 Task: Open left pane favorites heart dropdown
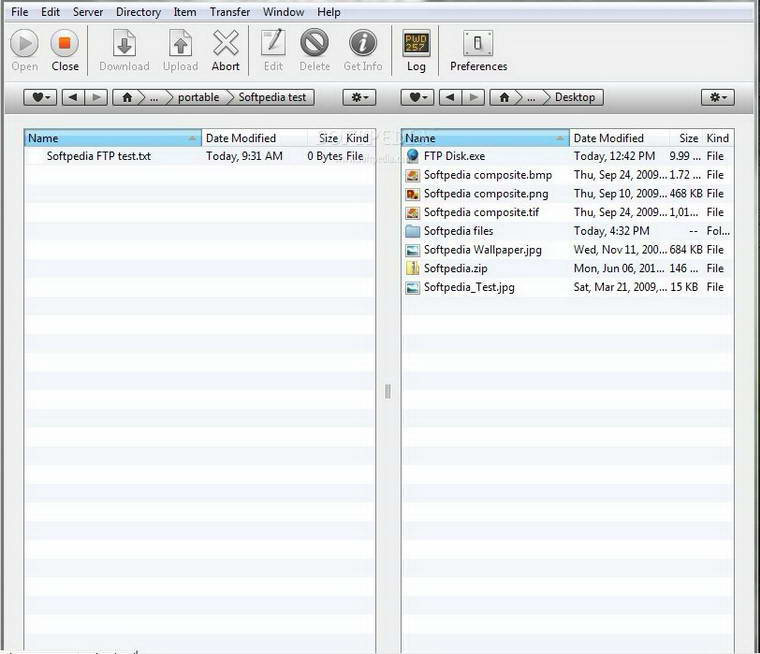pos(40,97)
